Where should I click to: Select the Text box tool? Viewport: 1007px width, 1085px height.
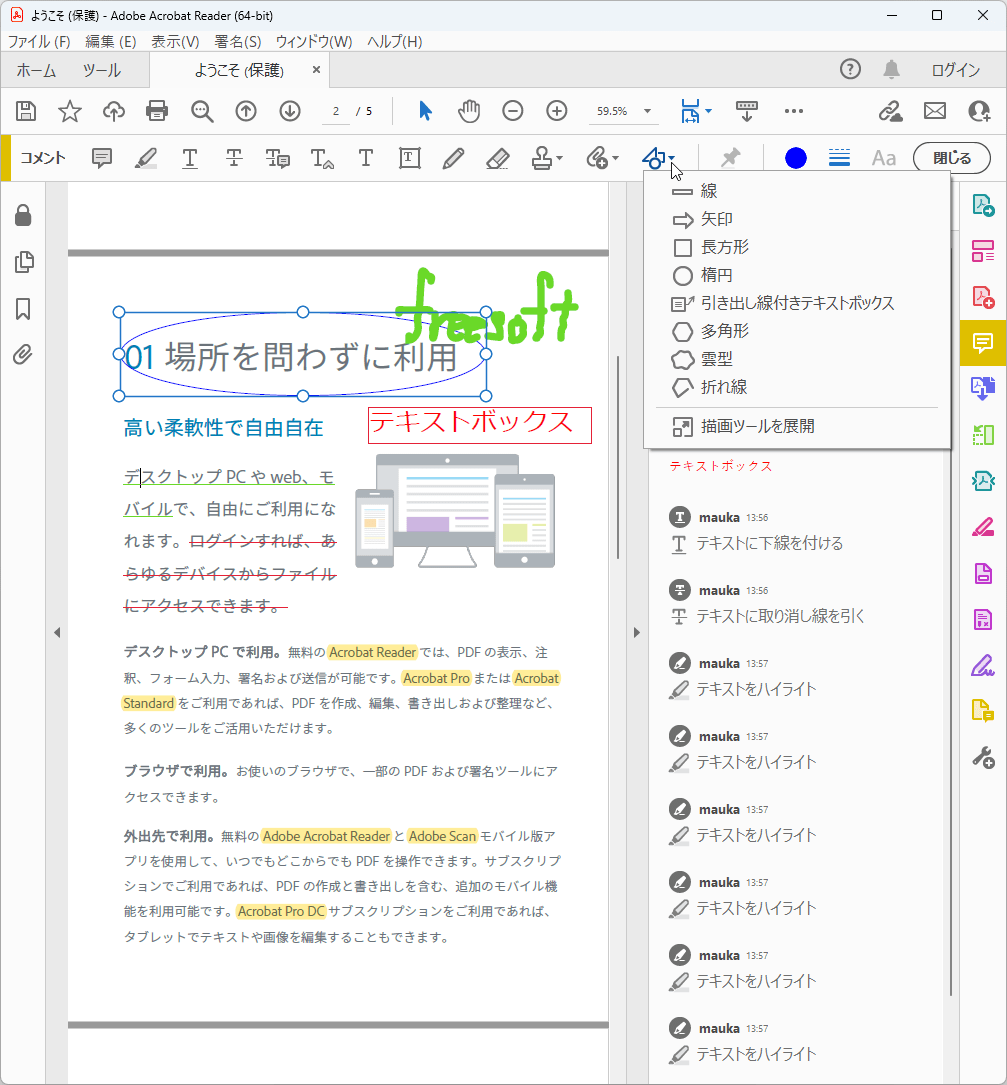[410, 158]
